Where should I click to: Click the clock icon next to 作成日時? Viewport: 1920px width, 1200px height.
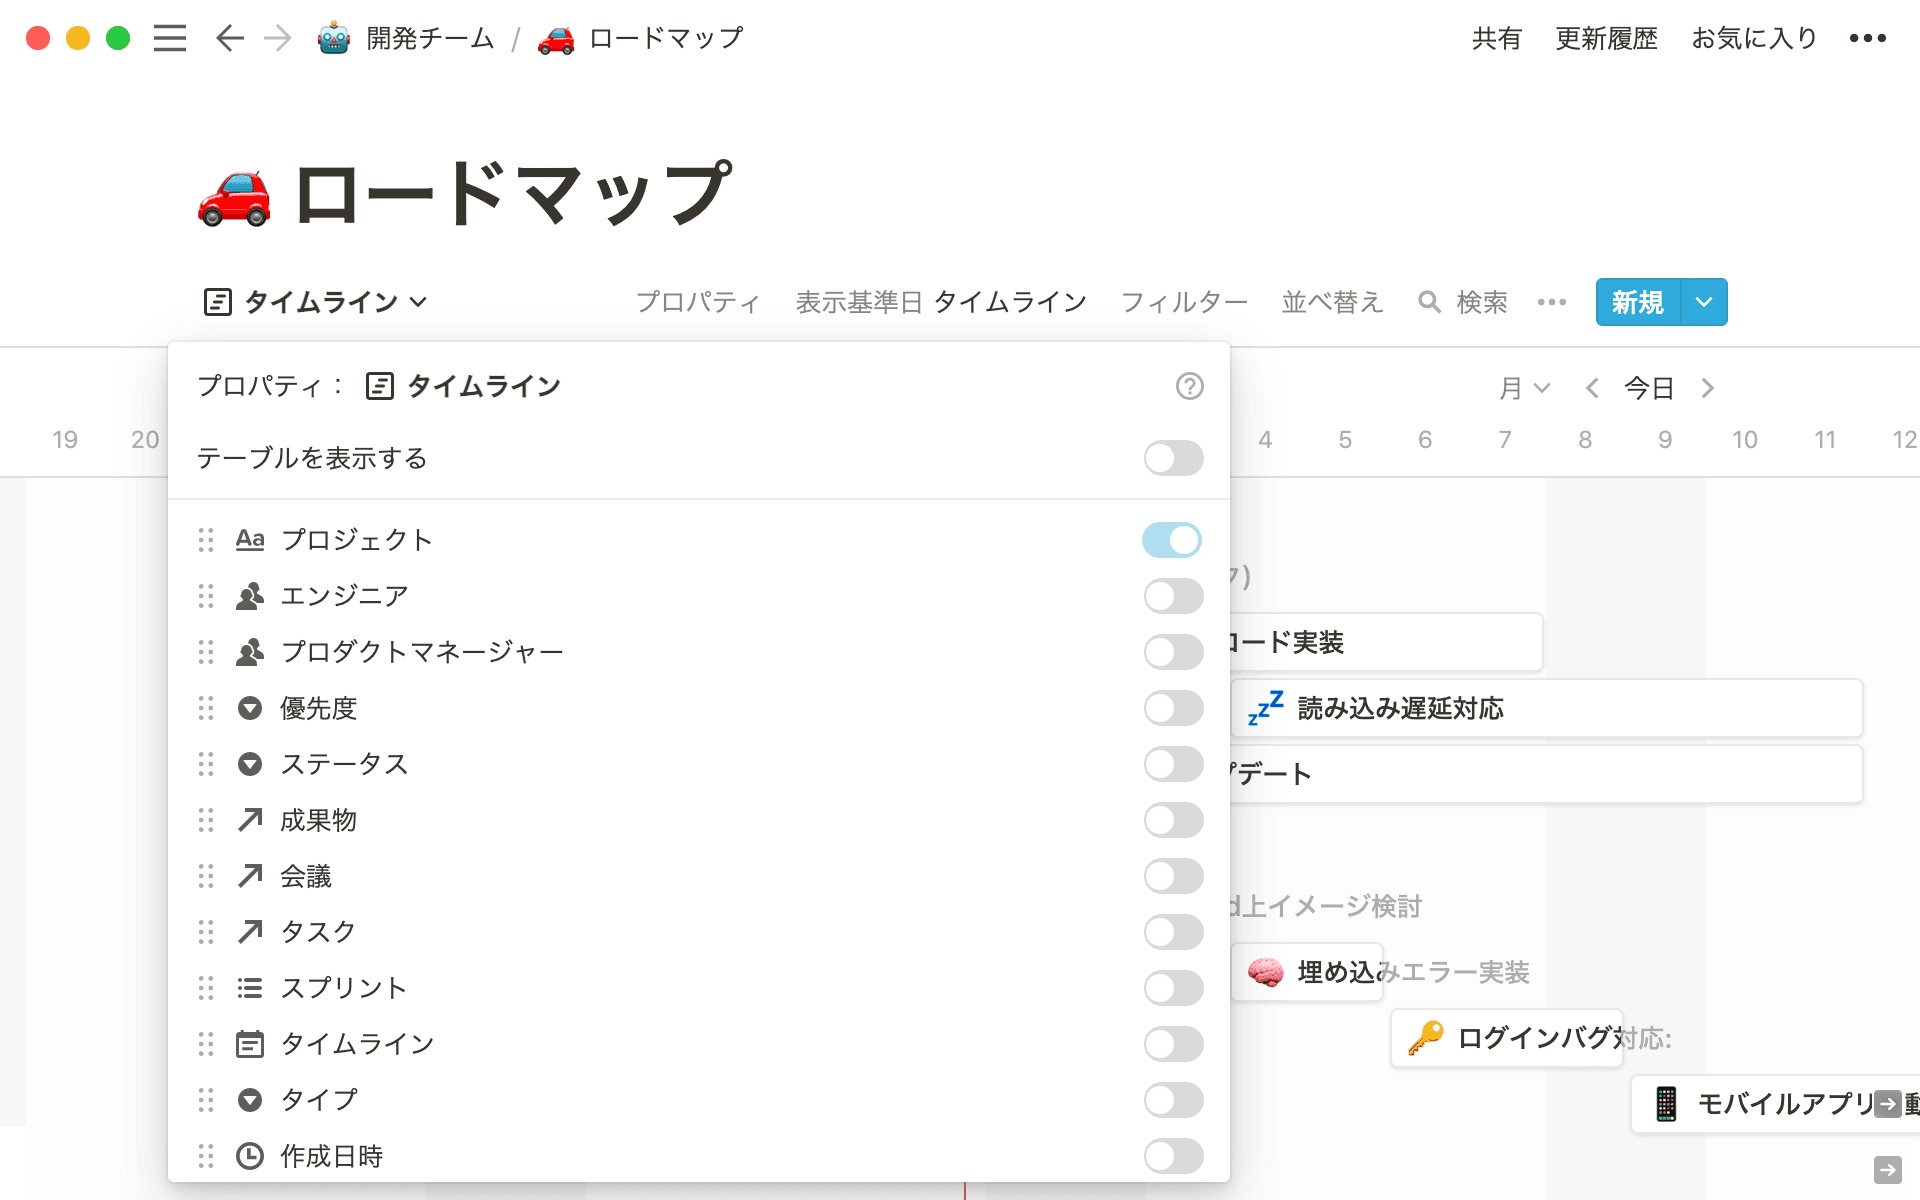coord(250,1156)
